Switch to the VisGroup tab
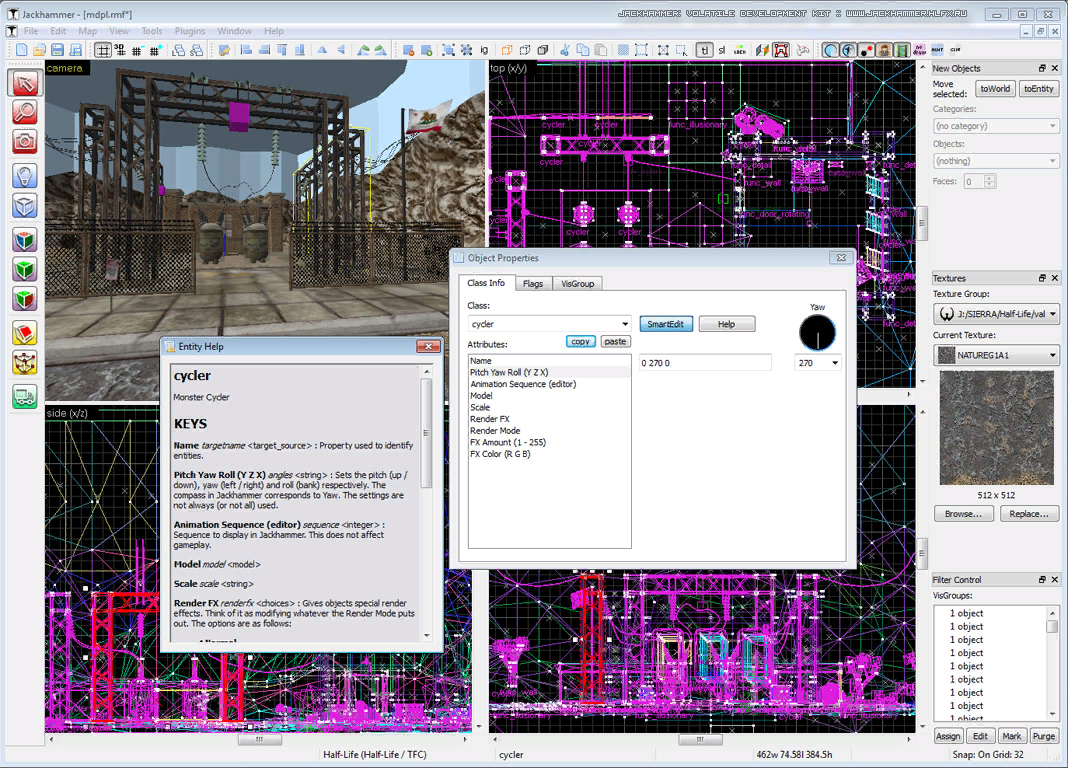The width and height of the screenshot is (1068, 768). [578, 283]
